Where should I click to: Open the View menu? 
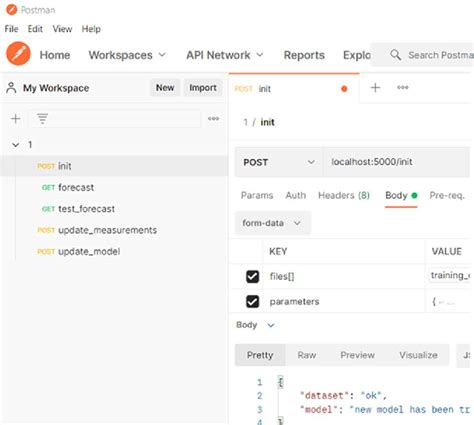(62, 29)
